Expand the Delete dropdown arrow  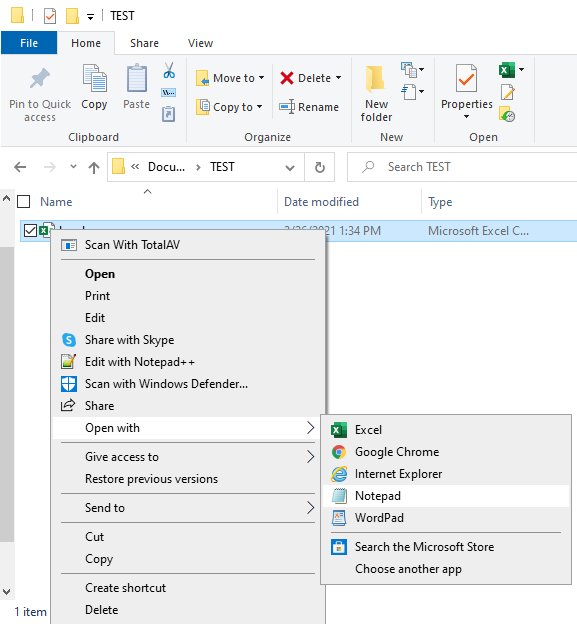click(339, 78)
